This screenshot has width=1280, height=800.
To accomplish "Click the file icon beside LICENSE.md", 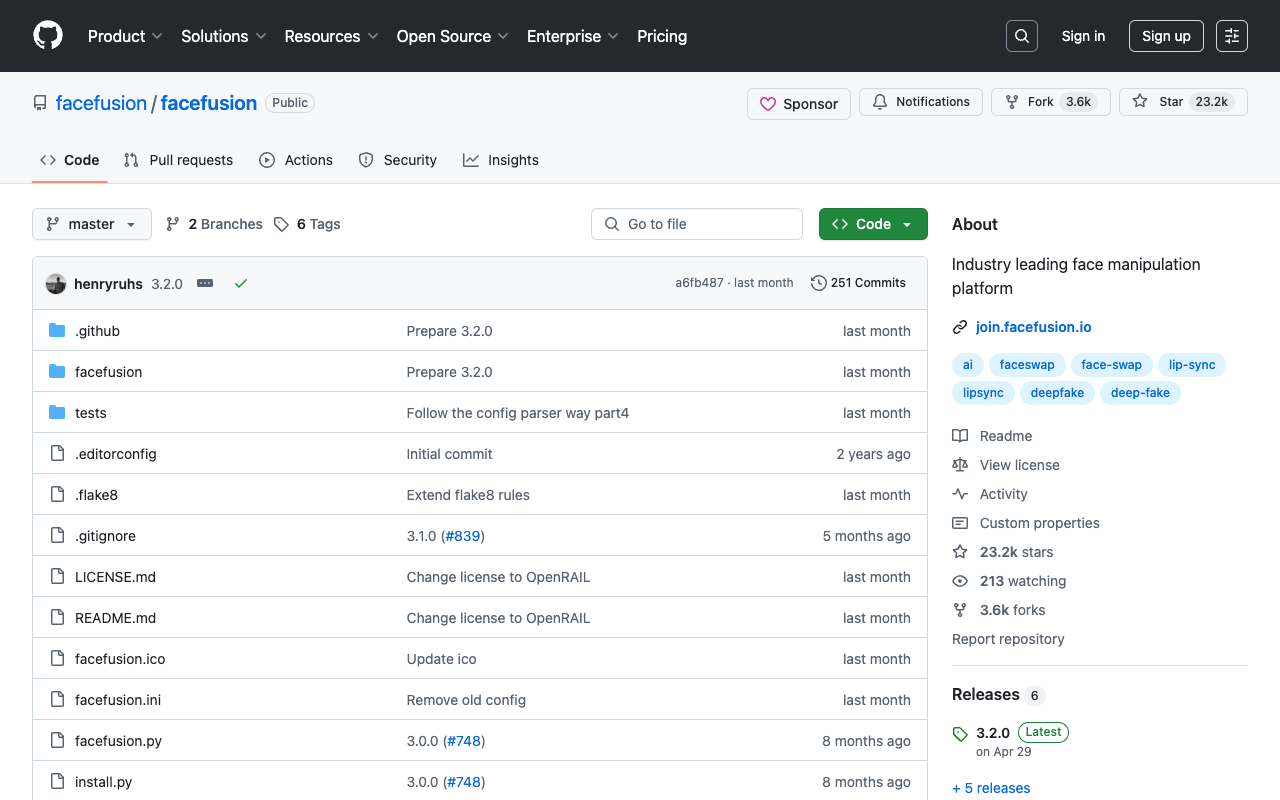I will pyautogui.click(x=57, y=577).
